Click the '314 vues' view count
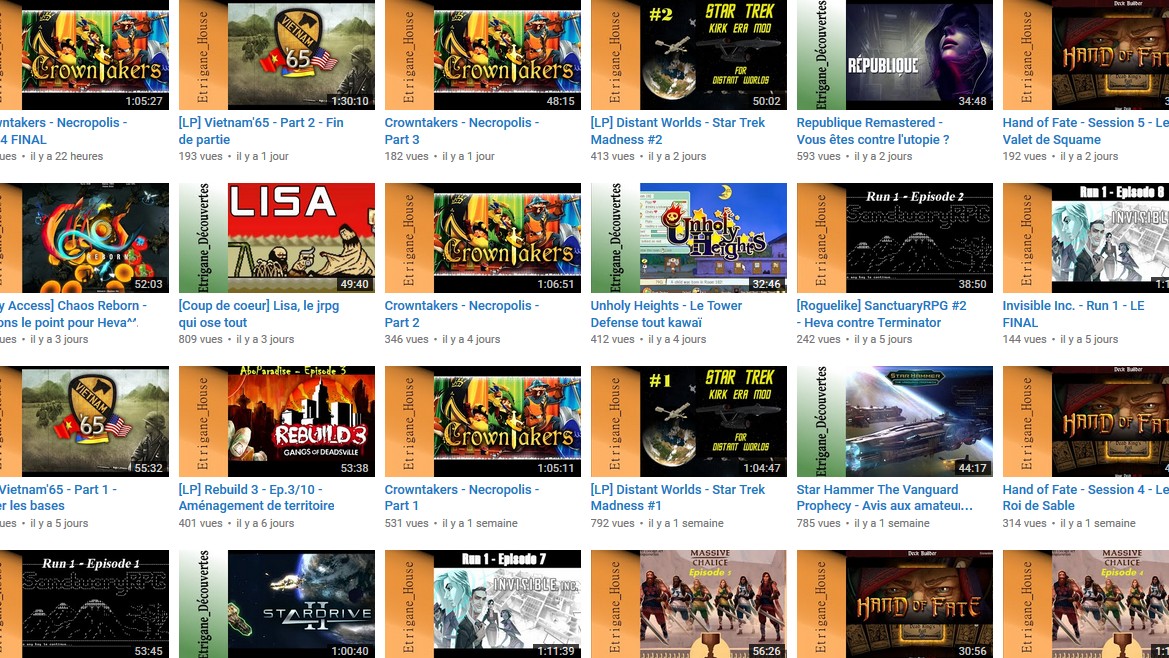 (x=1024, y=523)
